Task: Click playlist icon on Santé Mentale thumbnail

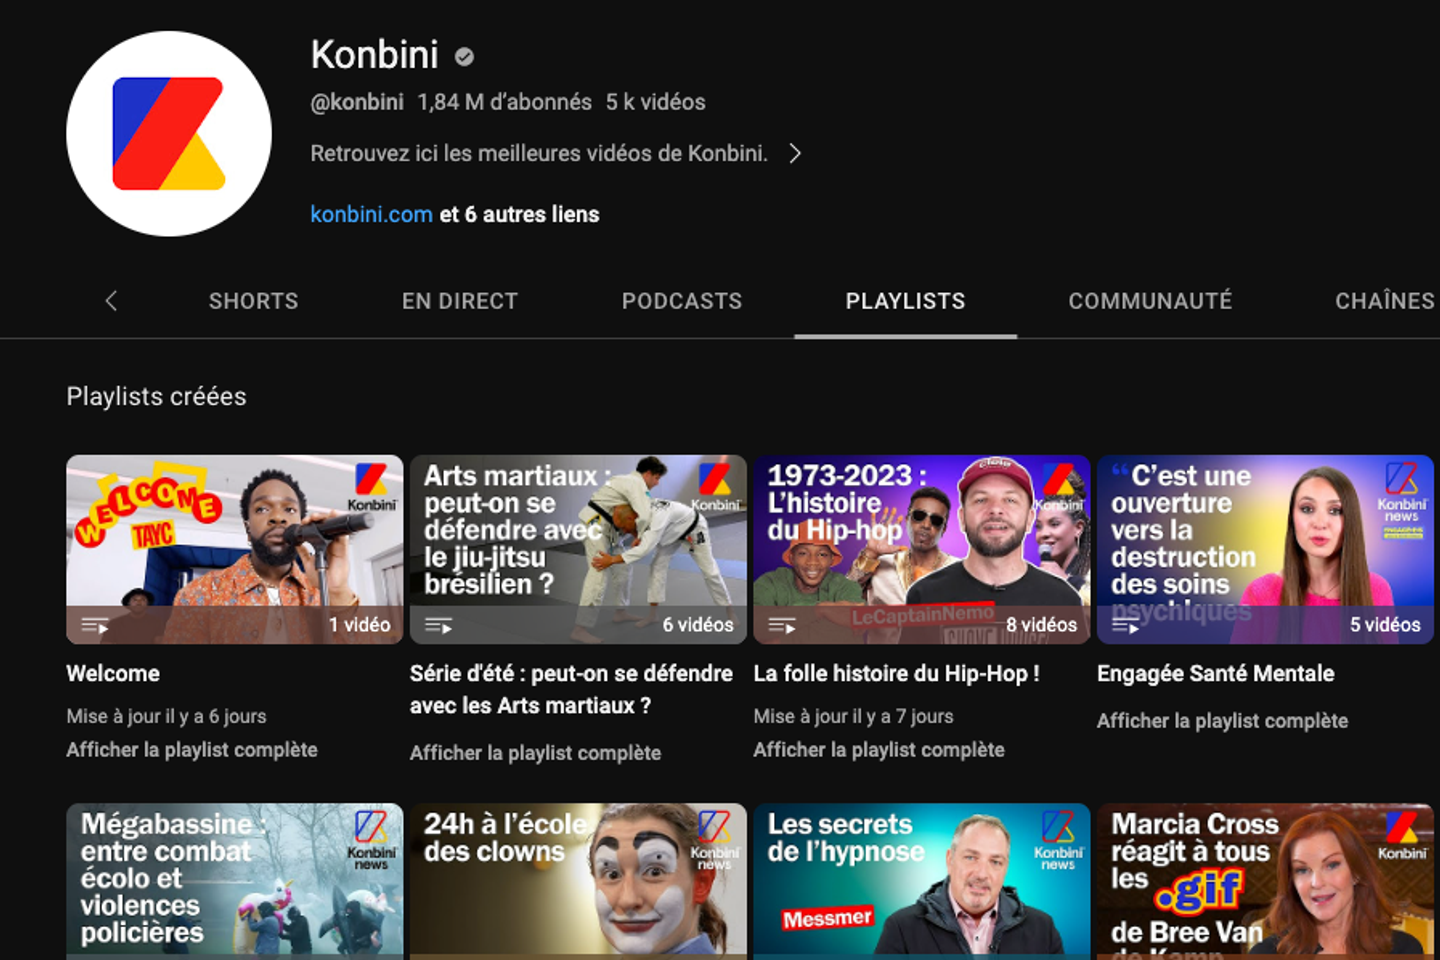Action: point(1125,626)
